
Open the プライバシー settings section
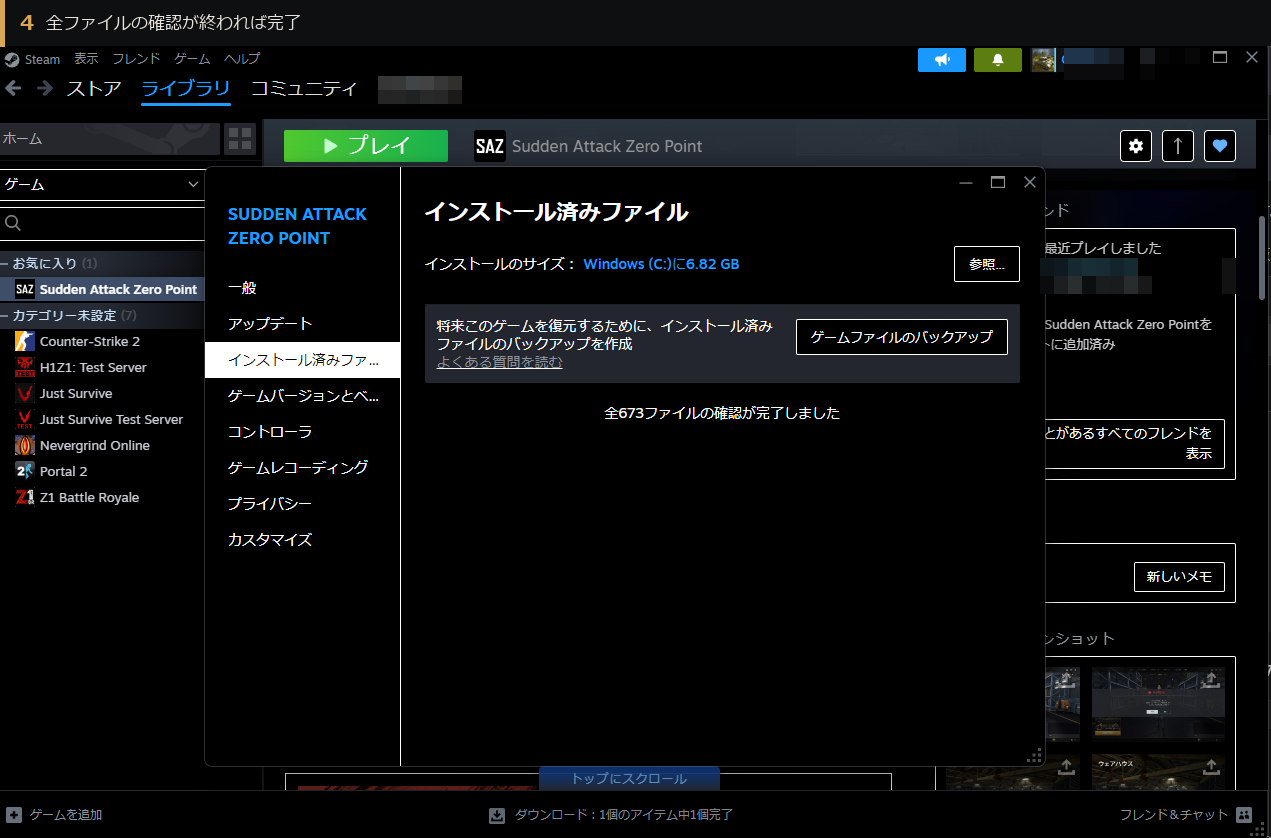(302, 504)
